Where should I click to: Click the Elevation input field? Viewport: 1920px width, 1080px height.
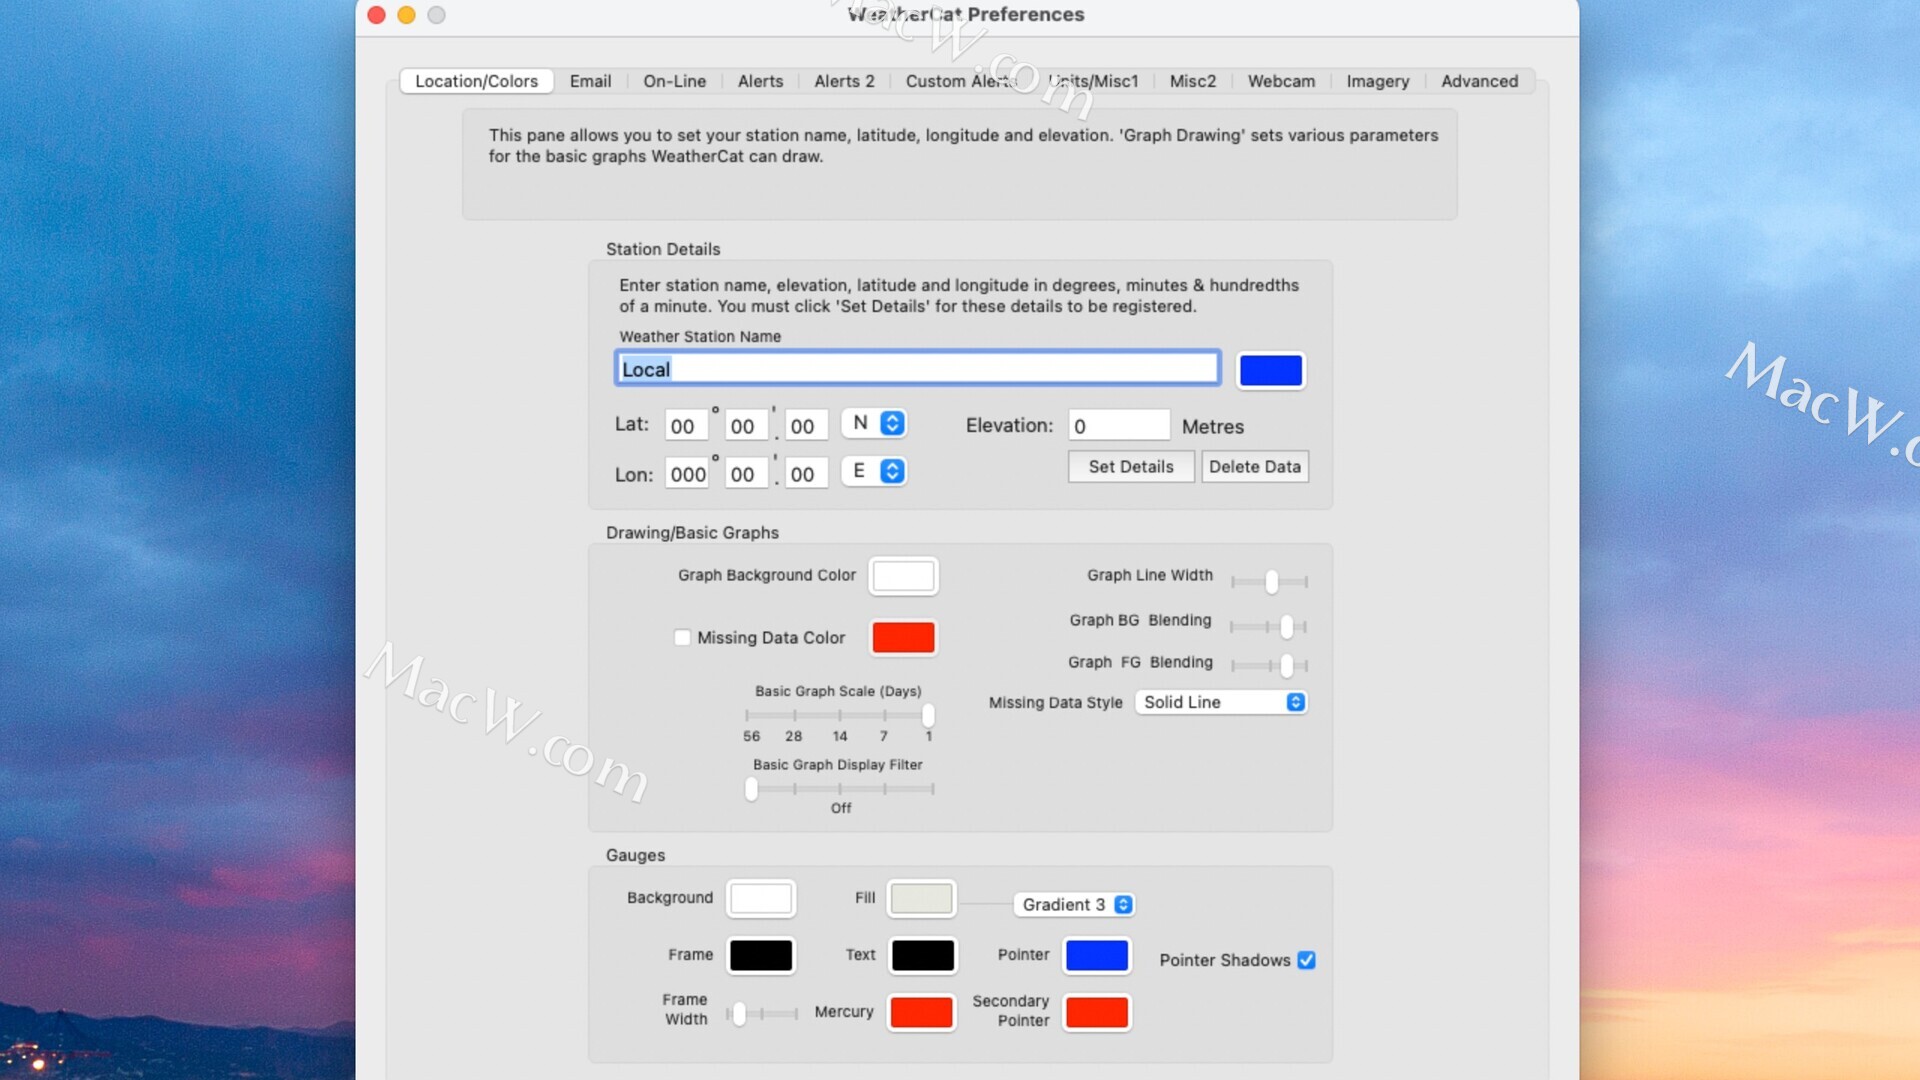(x=1118, y=426)
